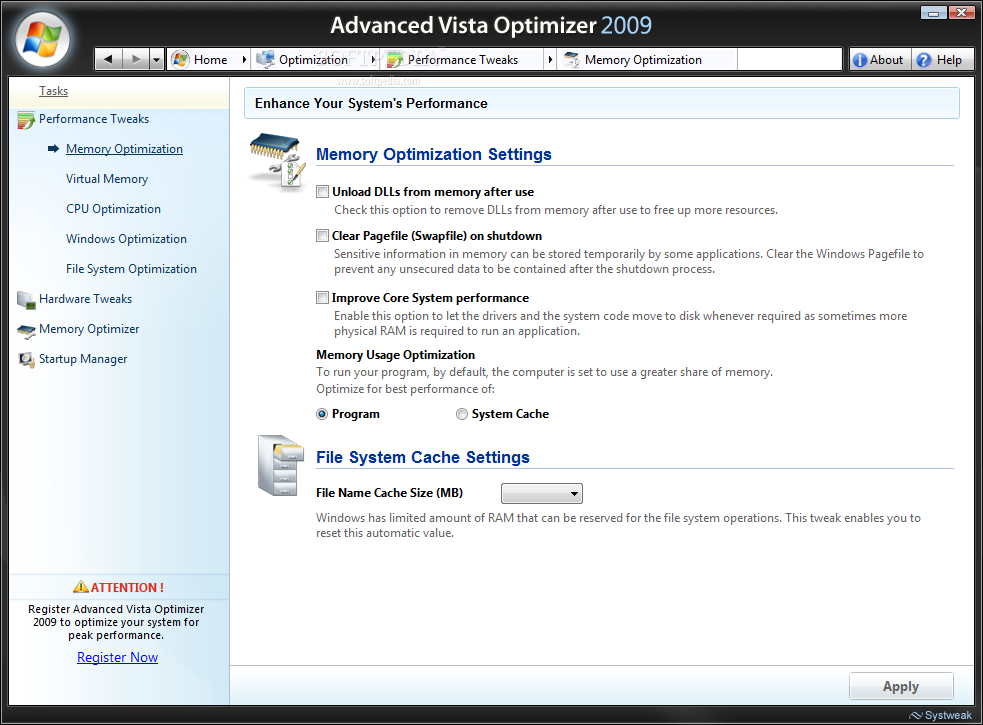Open the navigation history dropdown arrow
This screenshot has height=725, width=983.
157,60
